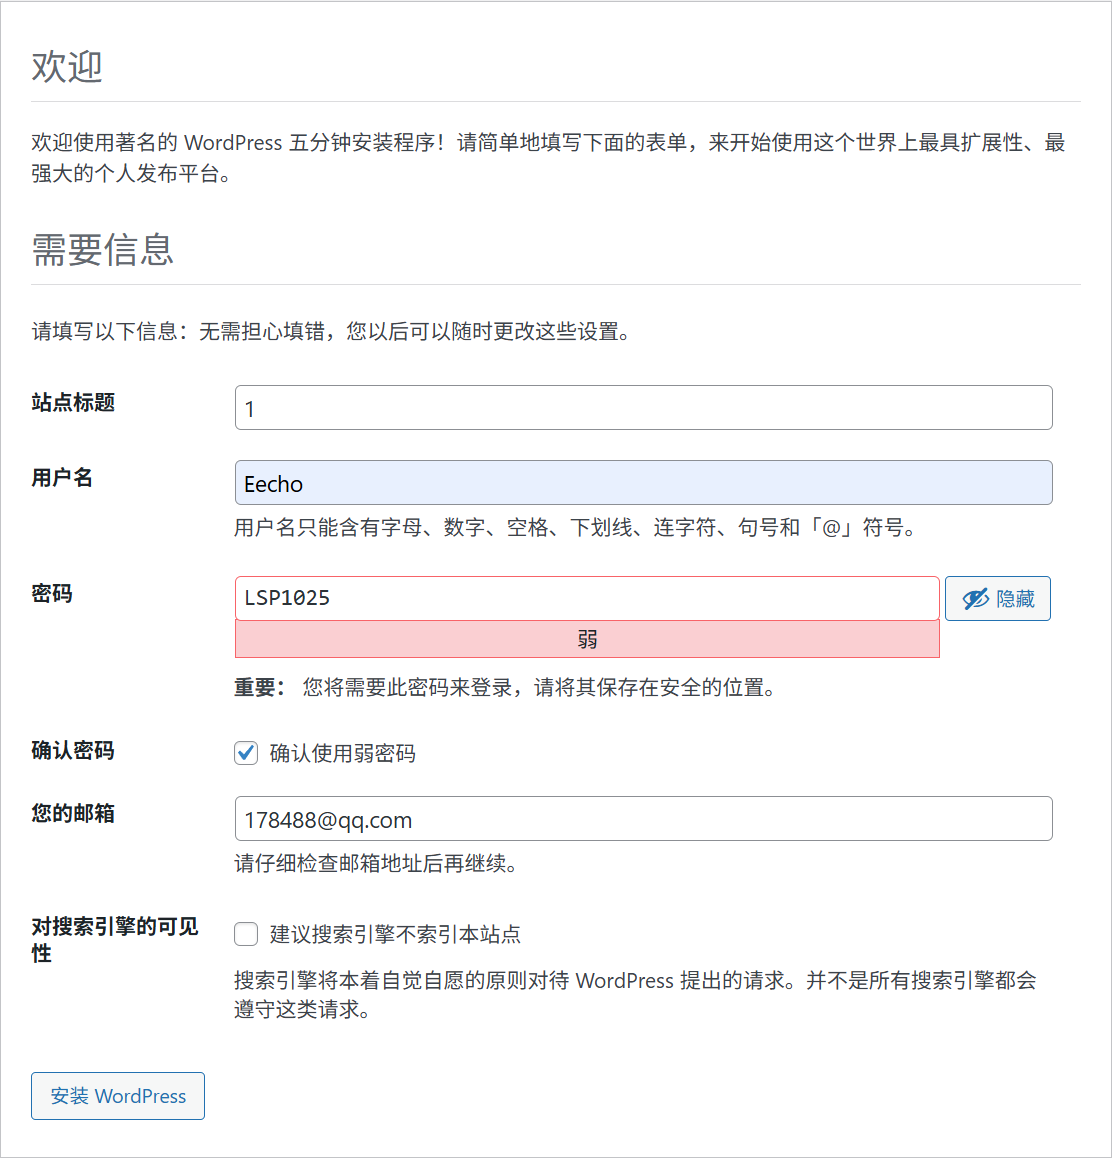The image size is (1112, 1158).
Task: Click the 确认使用弱密码 label text
Action: point(342,753)
